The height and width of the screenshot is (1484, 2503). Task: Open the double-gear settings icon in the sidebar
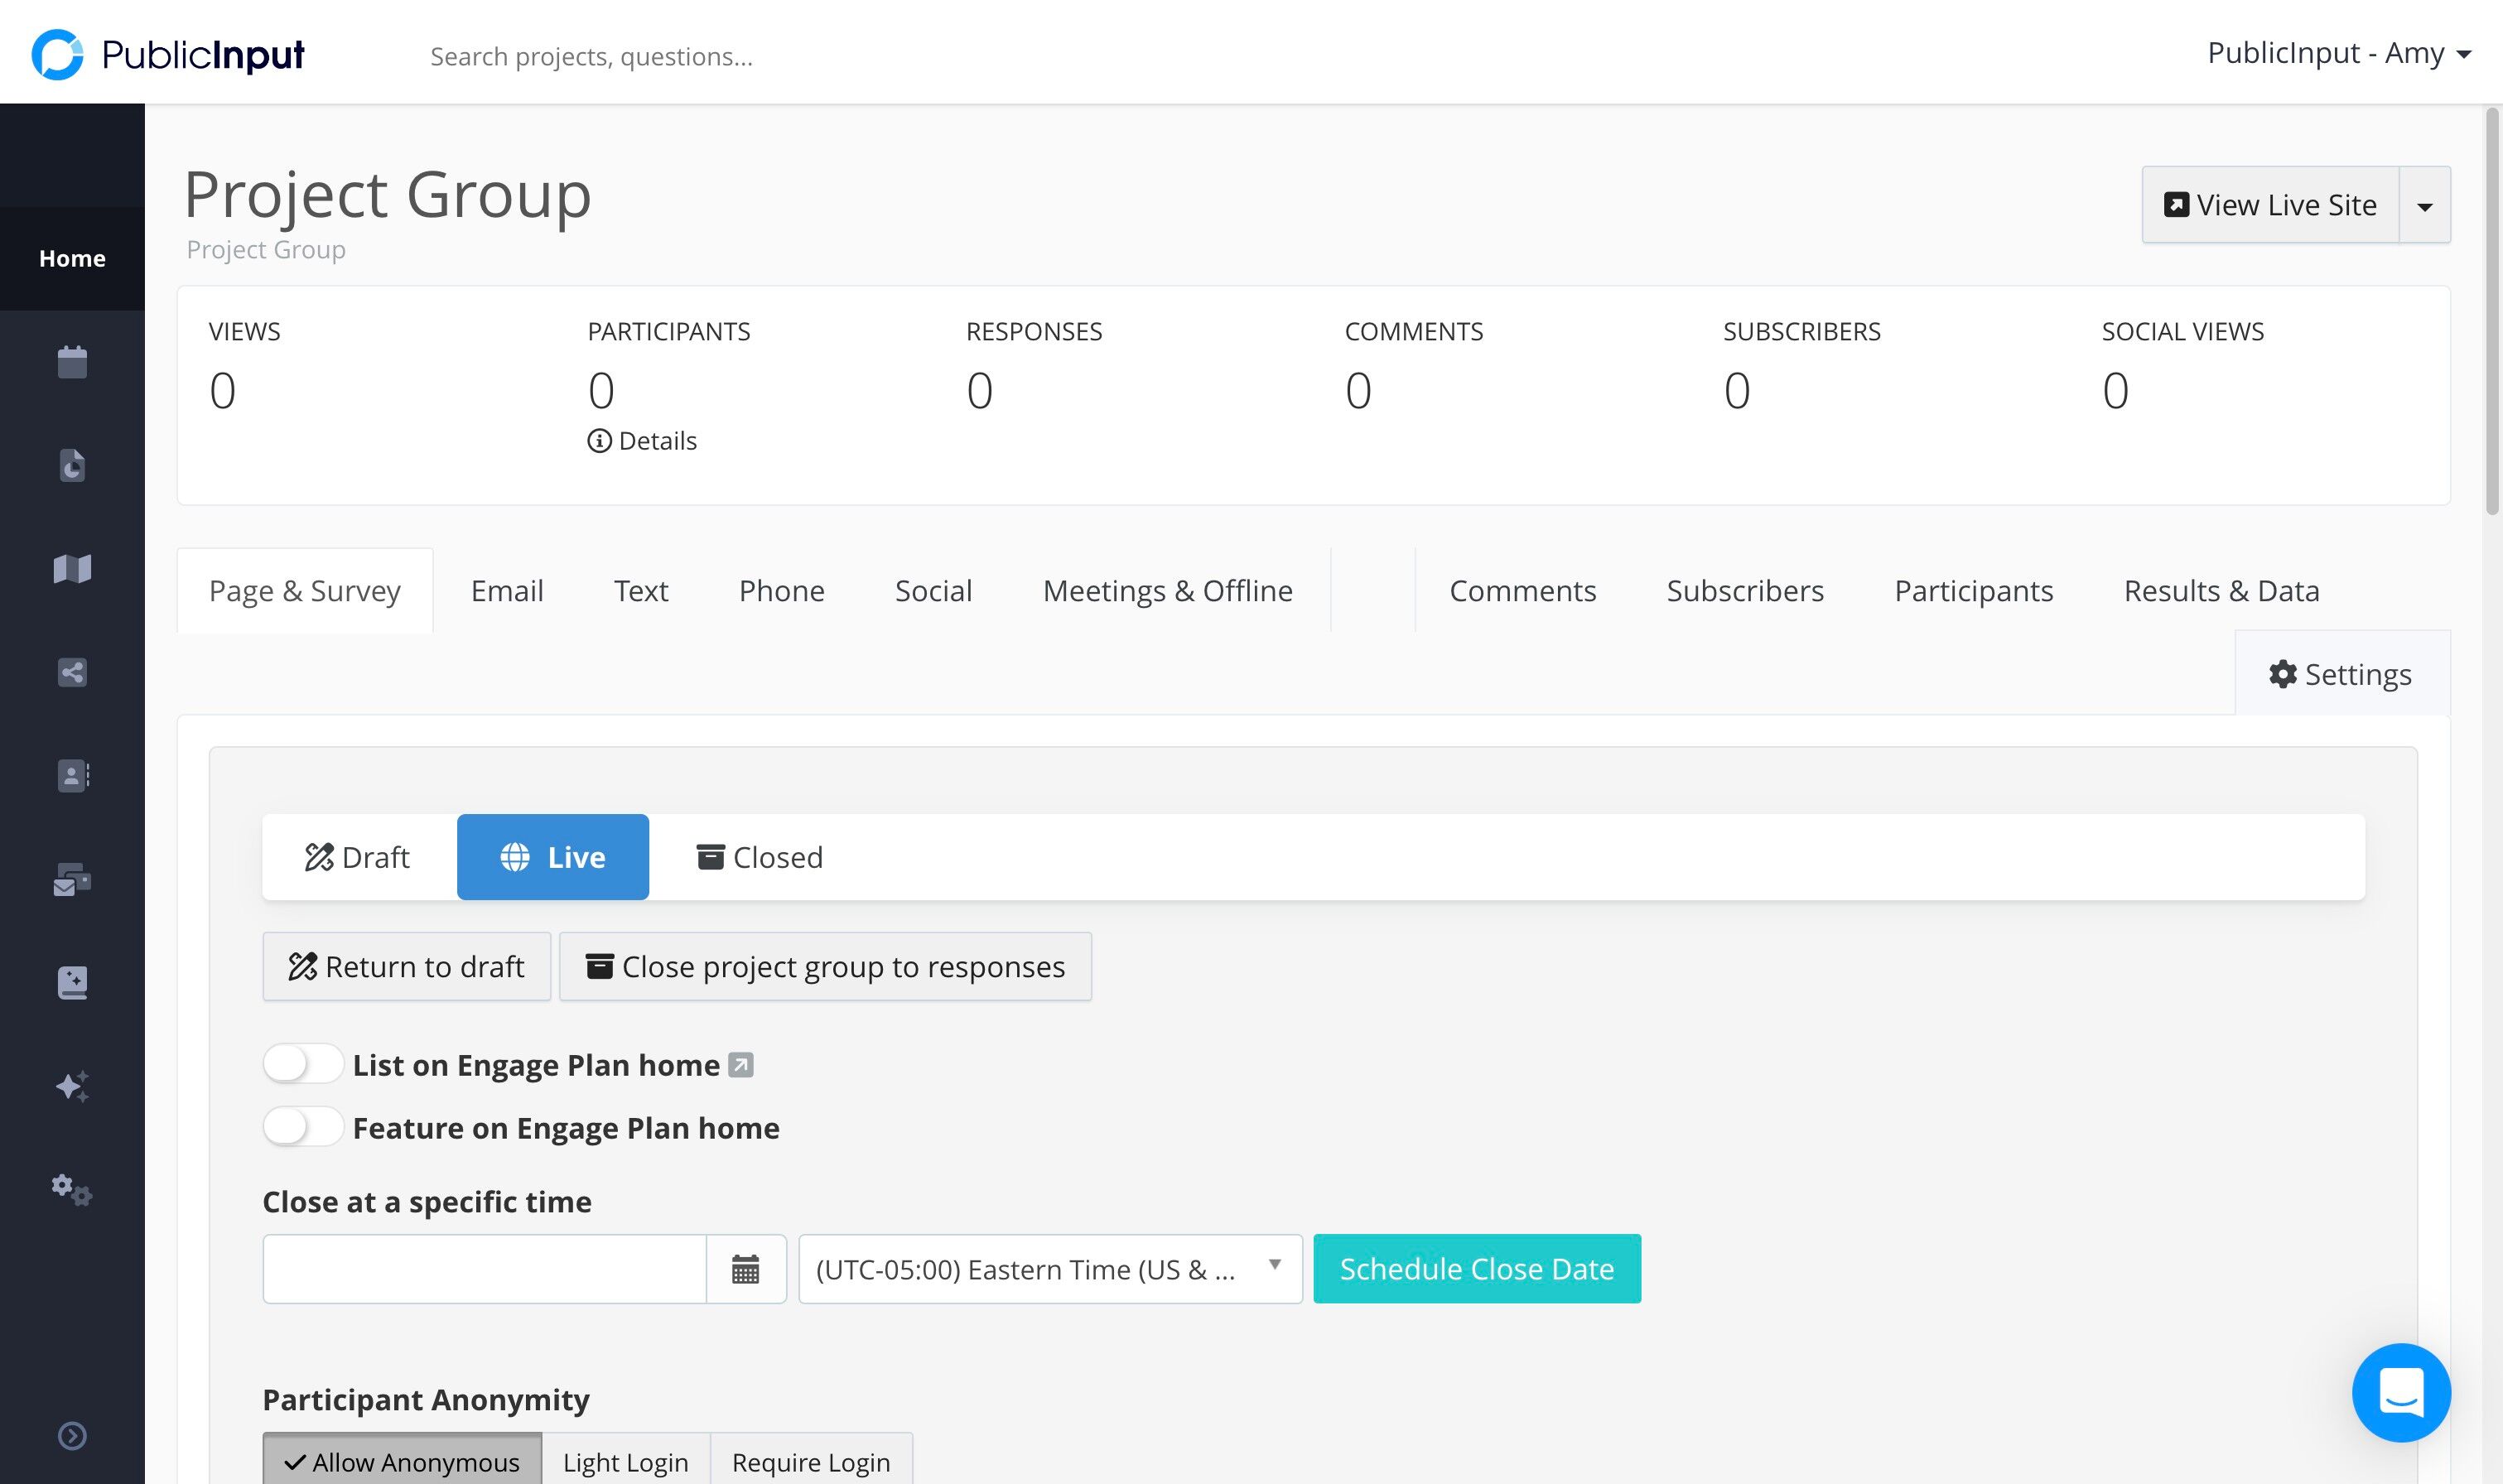72,1189
